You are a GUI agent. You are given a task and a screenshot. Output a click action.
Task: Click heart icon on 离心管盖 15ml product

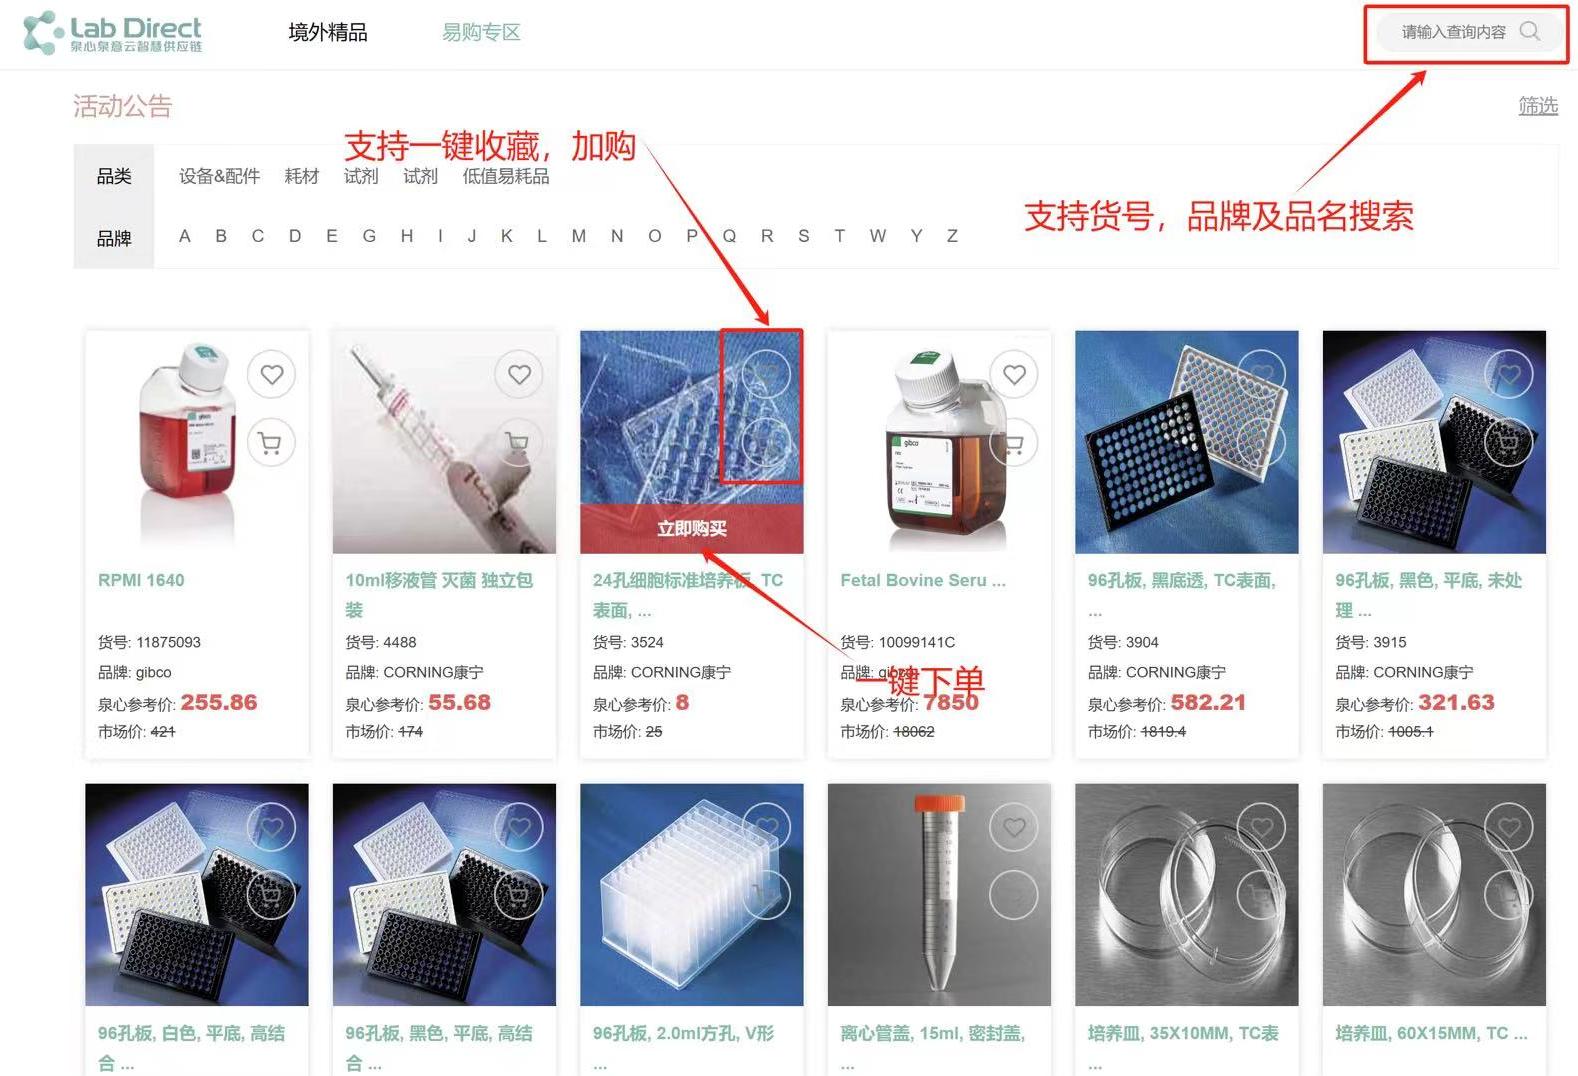point(1014,827)
